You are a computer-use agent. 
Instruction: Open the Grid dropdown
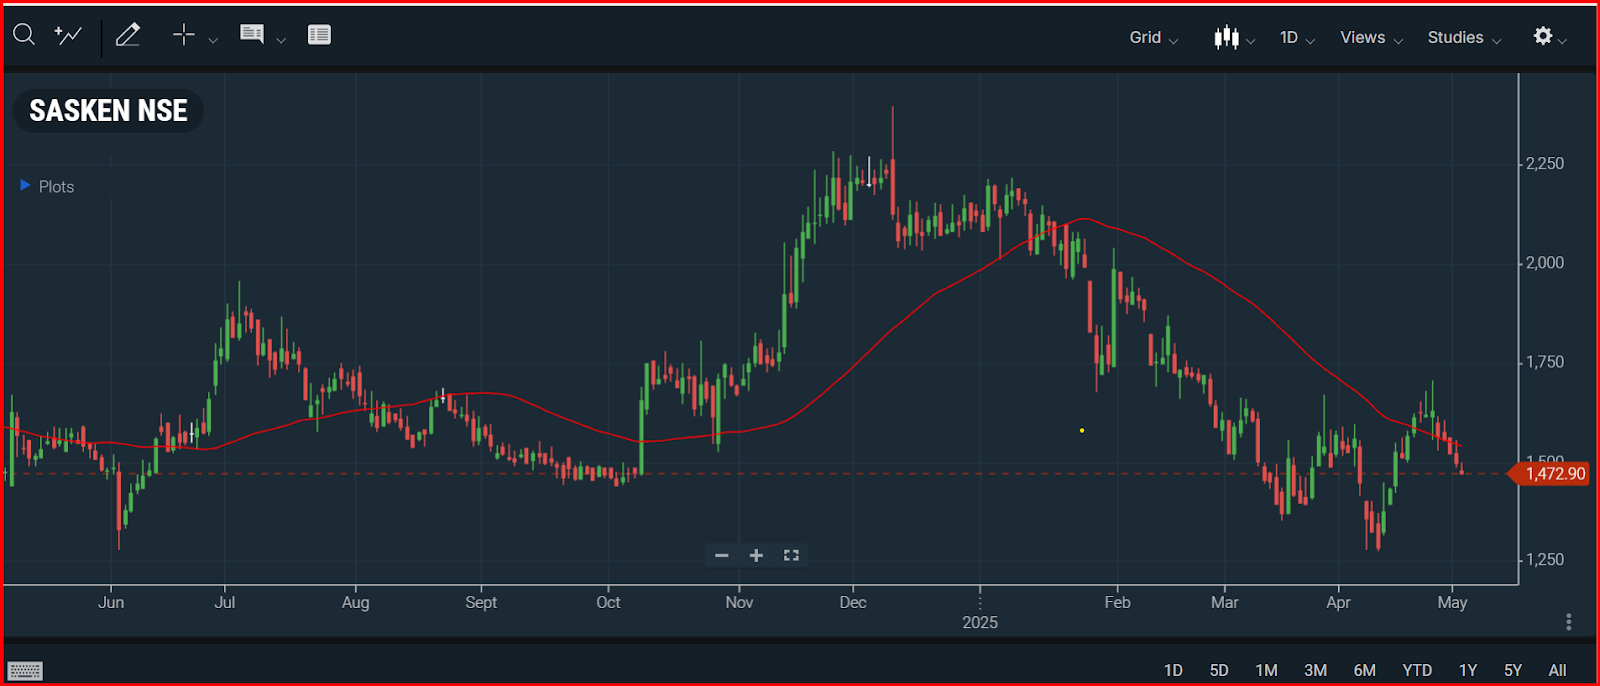tap(1154, 38)
